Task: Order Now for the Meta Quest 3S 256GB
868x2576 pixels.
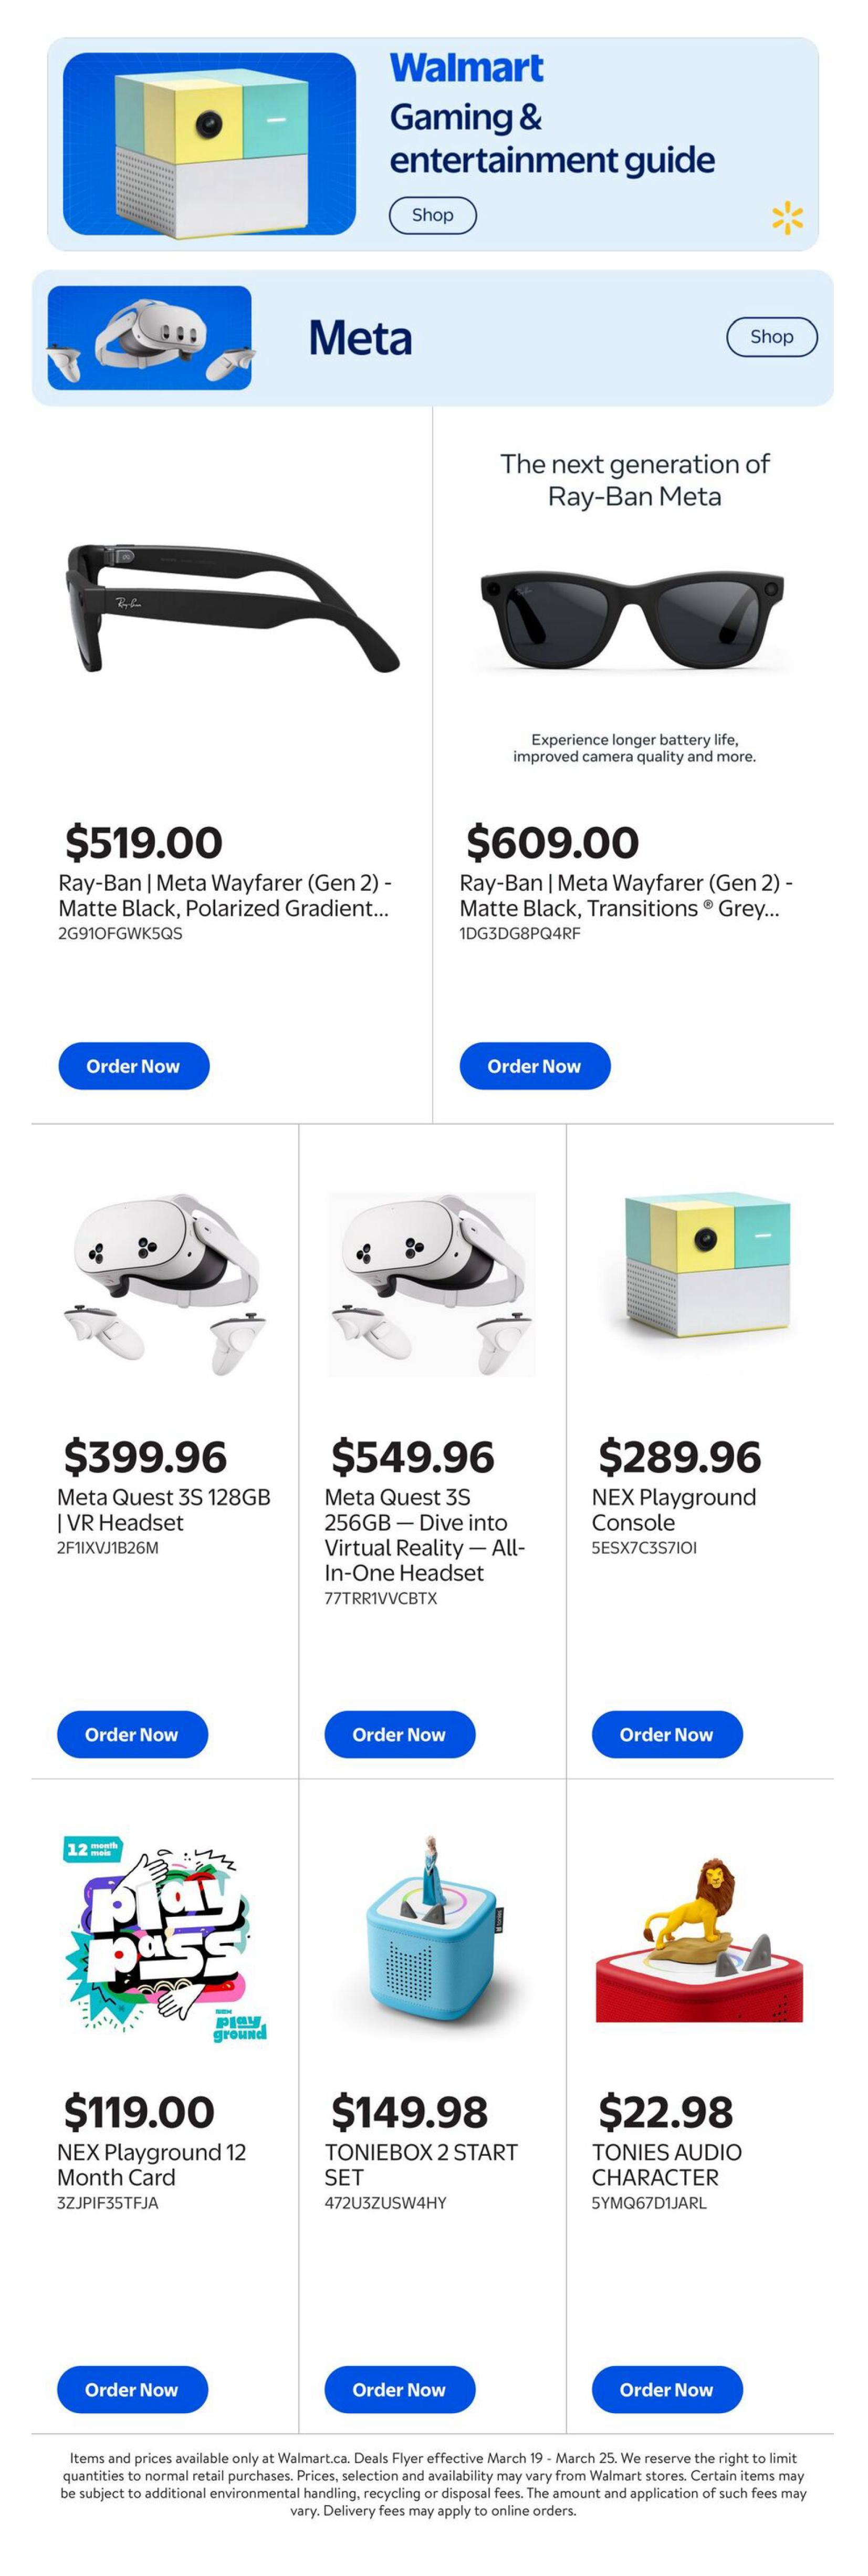Action: click(x=399, y=1735)
